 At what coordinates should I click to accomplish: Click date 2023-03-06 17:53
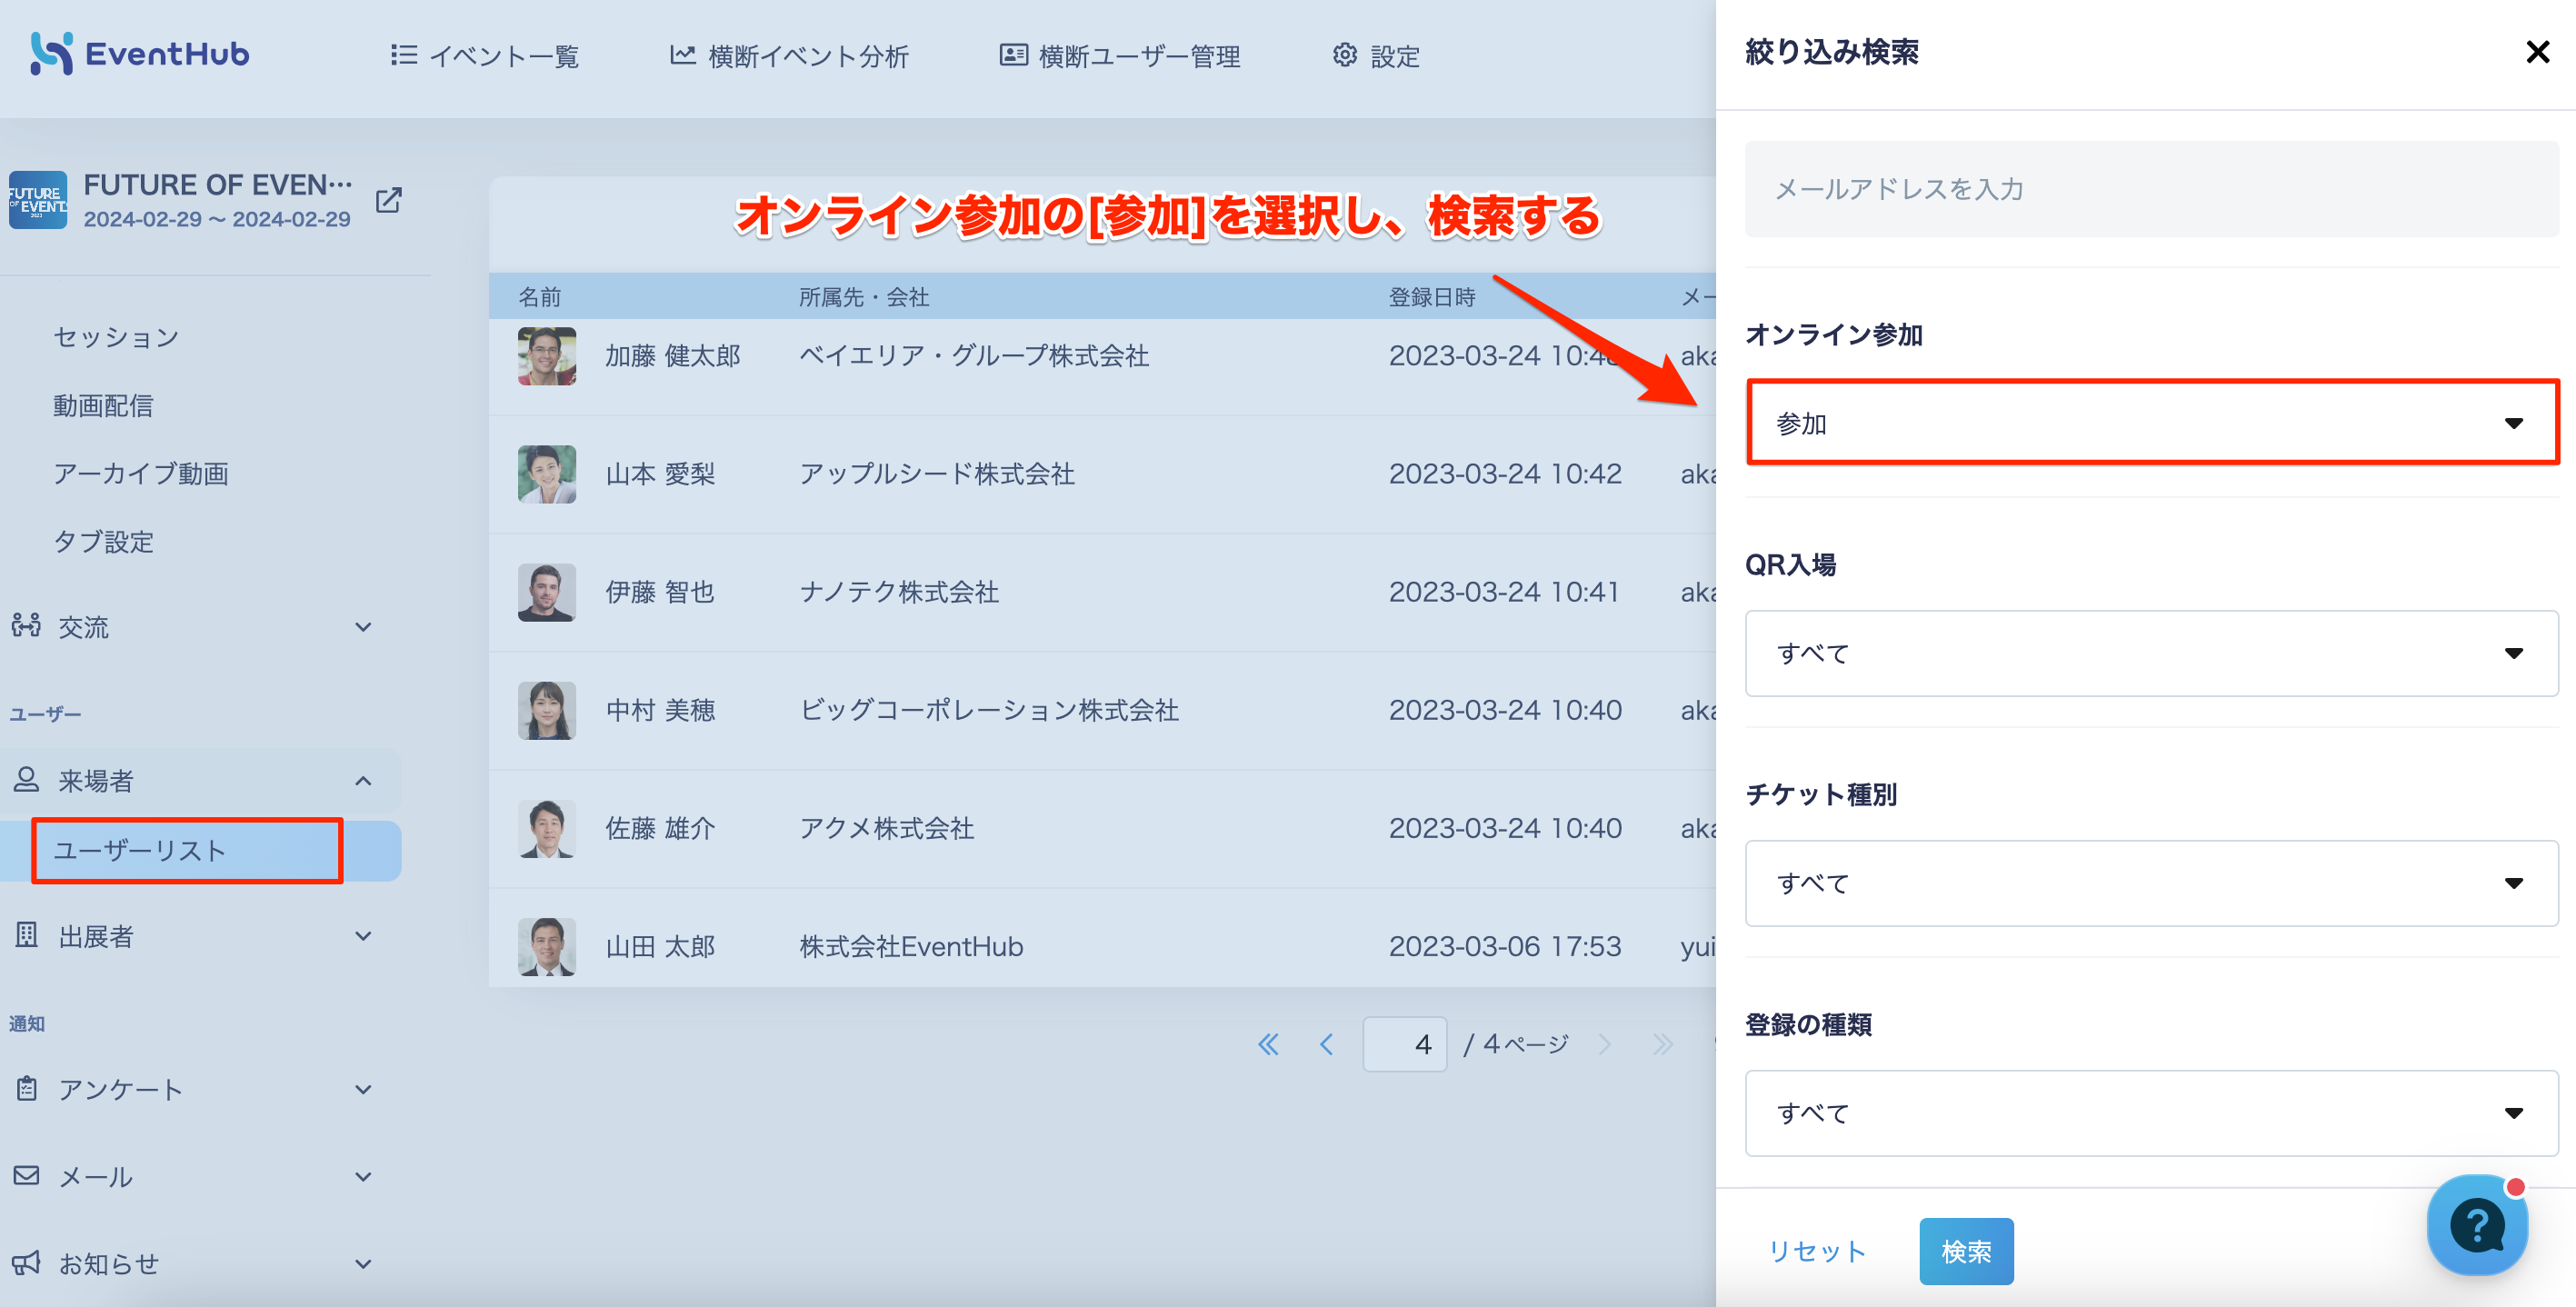click(x=1505, y=946)
